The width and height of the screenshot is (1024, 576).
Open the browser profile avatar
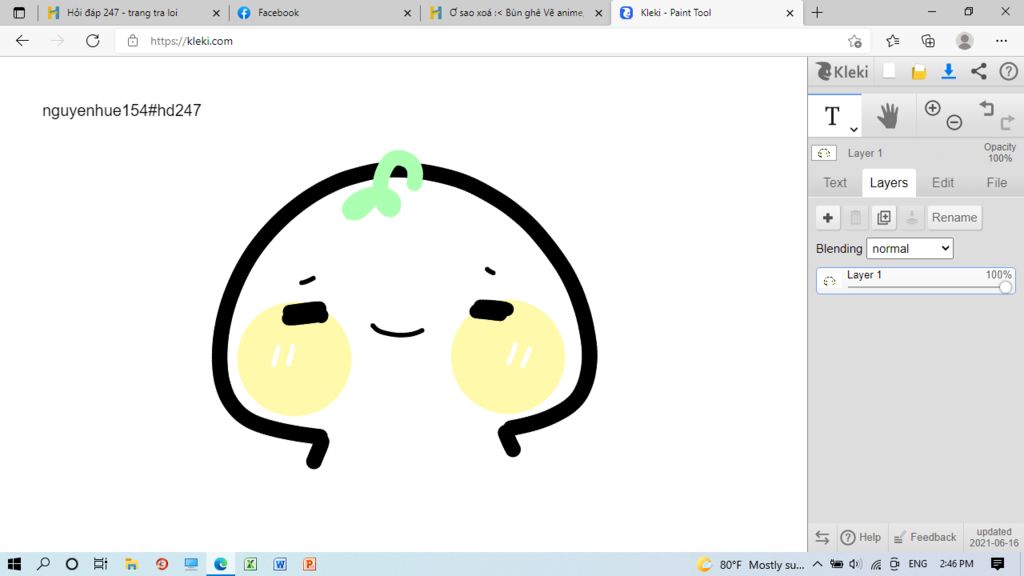pos(965,40)
